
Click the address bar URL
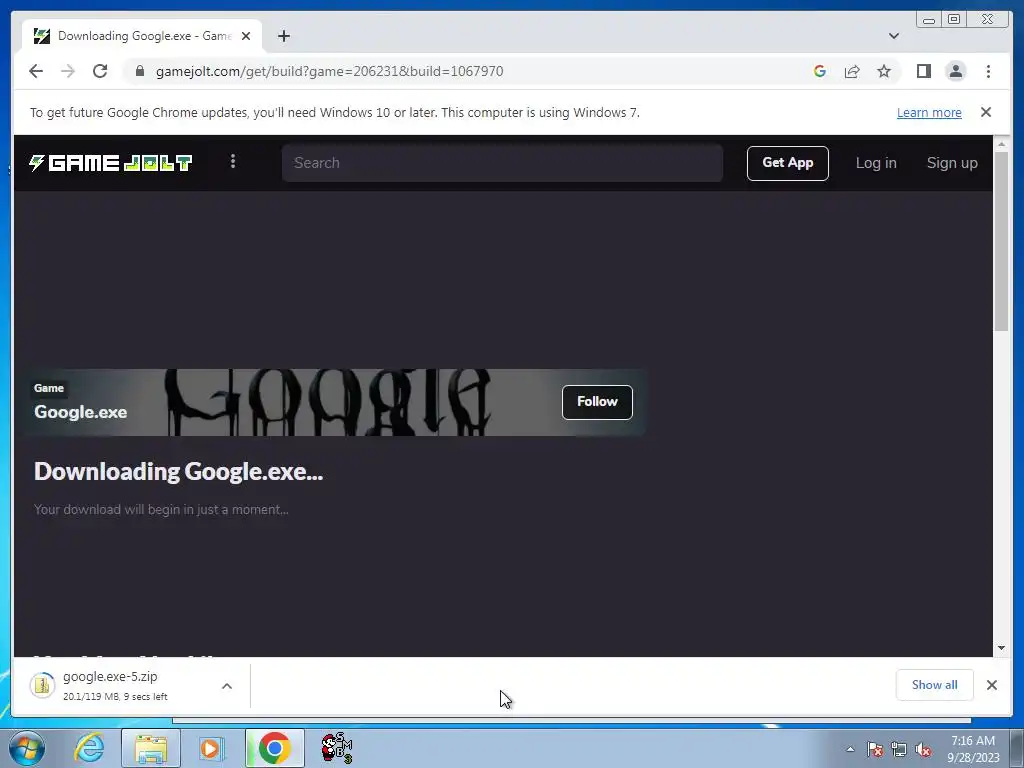coord(329,71)
